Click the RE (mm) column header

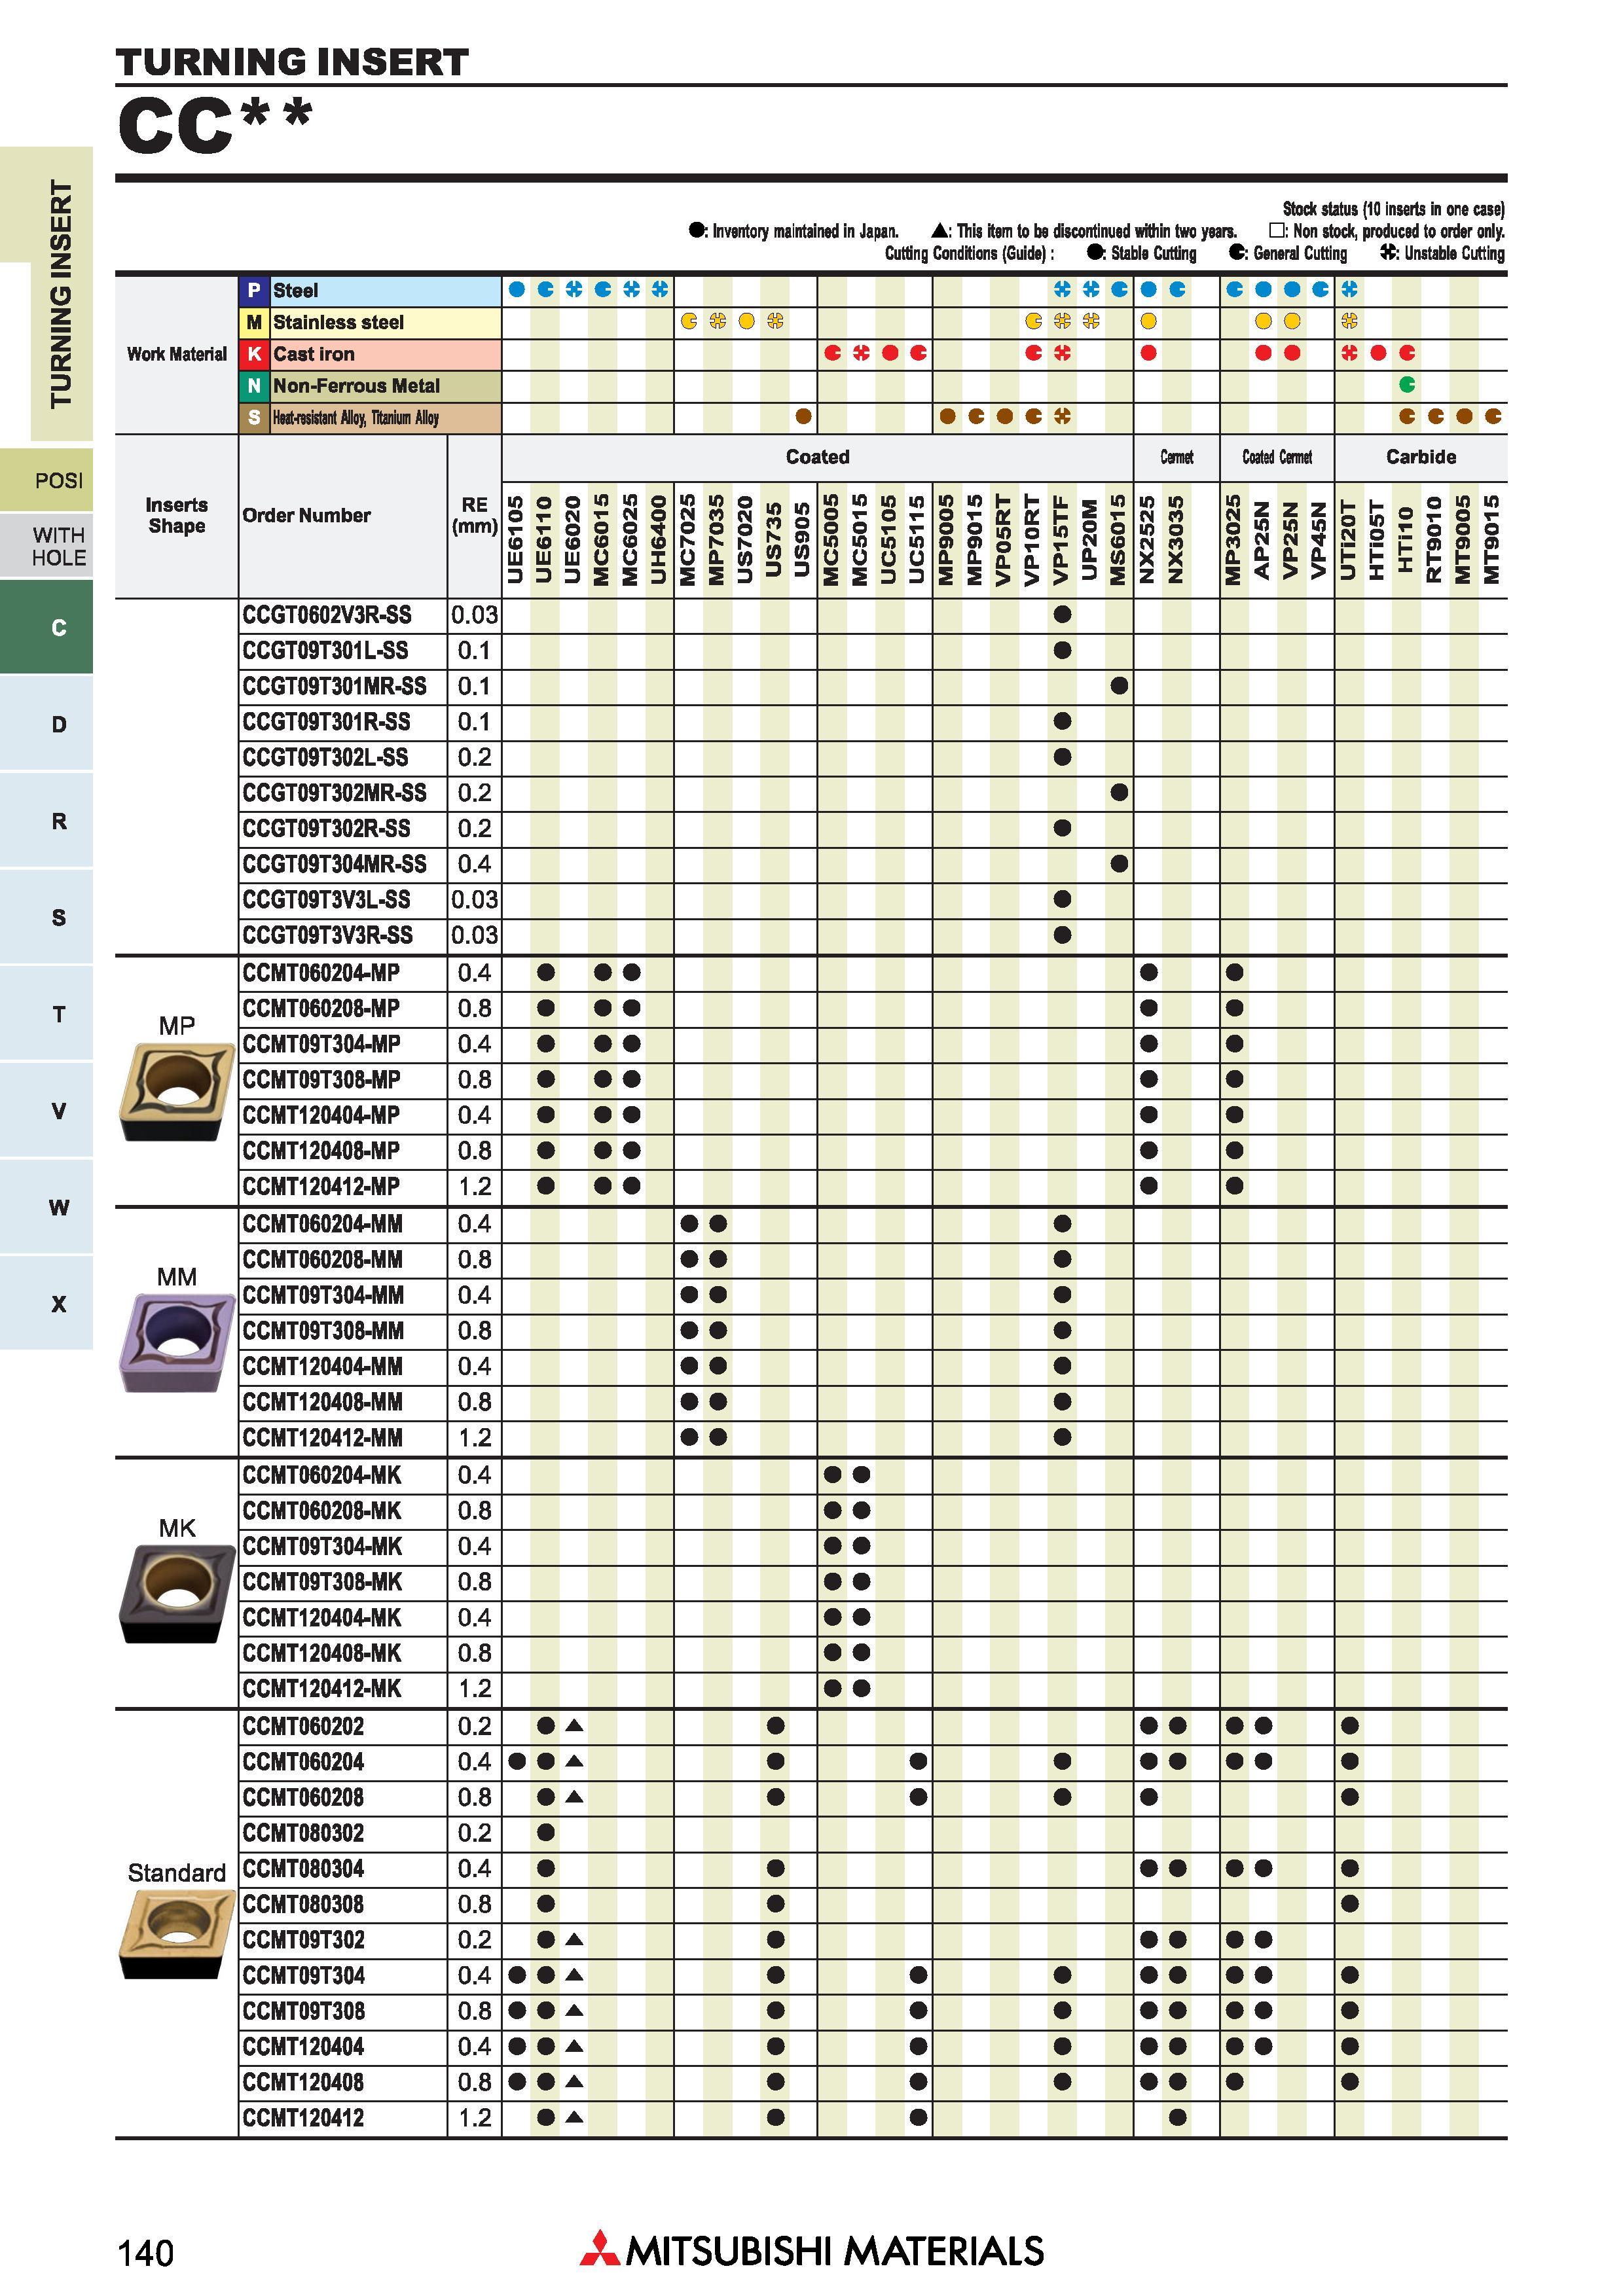tap(474, 516)
